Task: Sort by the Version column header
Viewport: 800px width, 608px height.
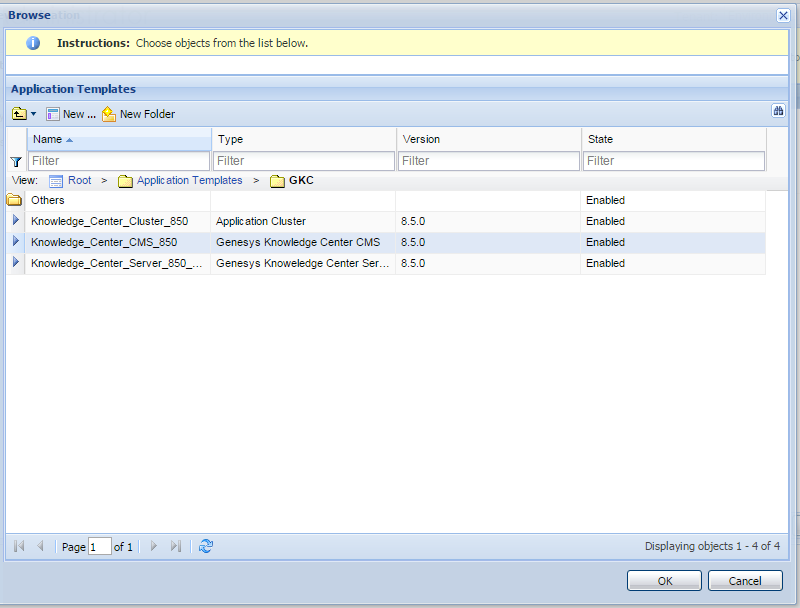Action: coord(489,139)
